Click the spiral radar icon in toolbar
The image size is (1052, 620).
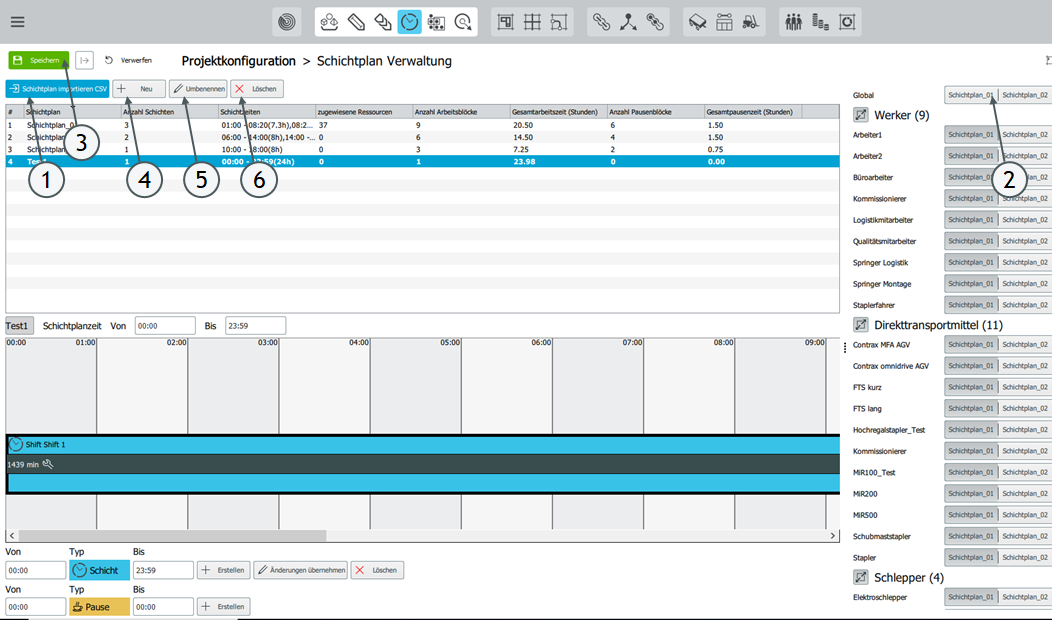287,21
